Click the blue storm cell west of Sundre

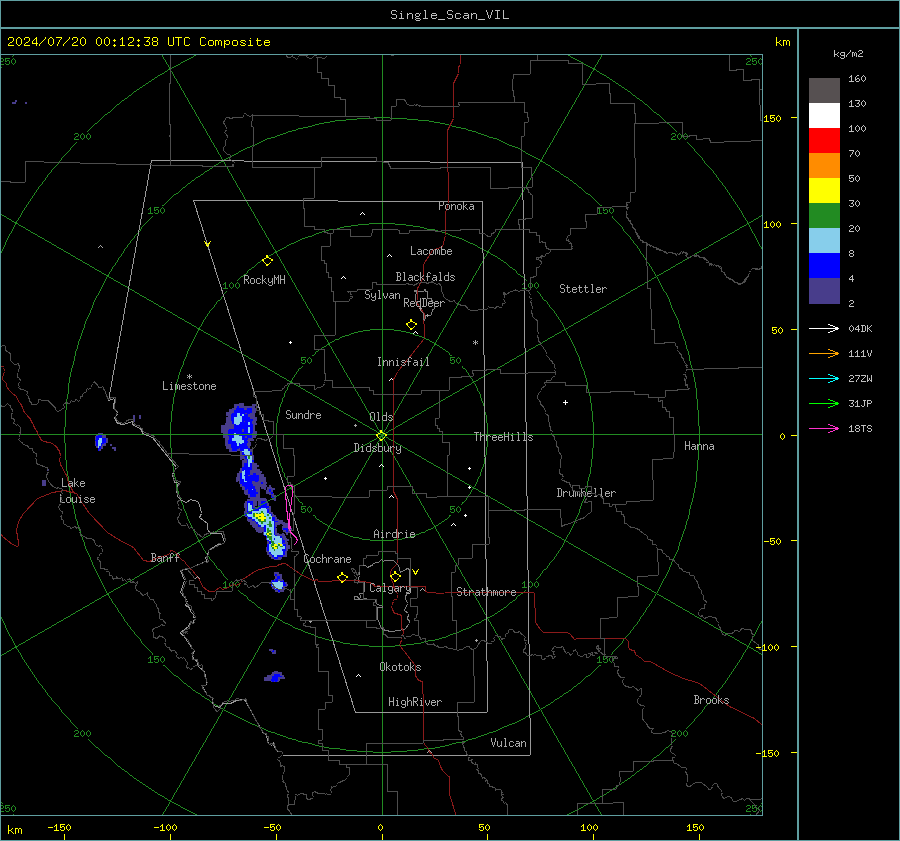tap(239, 427)
